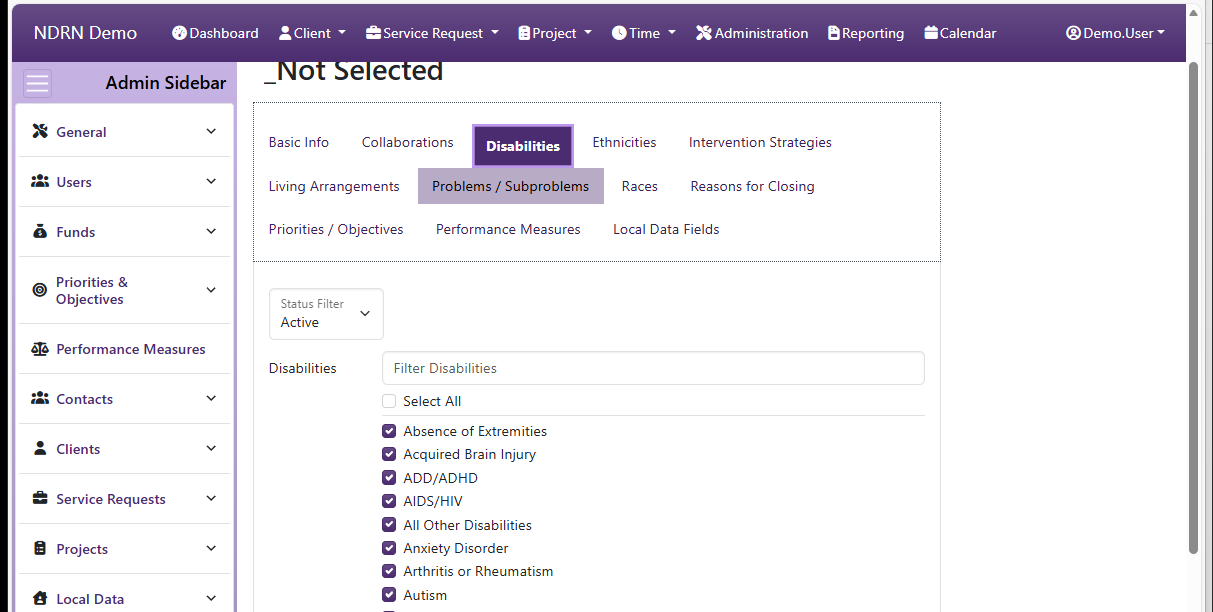Expand Priorities & Objectives sidebar chevron

pyautogui.click(x=211, y=289)
